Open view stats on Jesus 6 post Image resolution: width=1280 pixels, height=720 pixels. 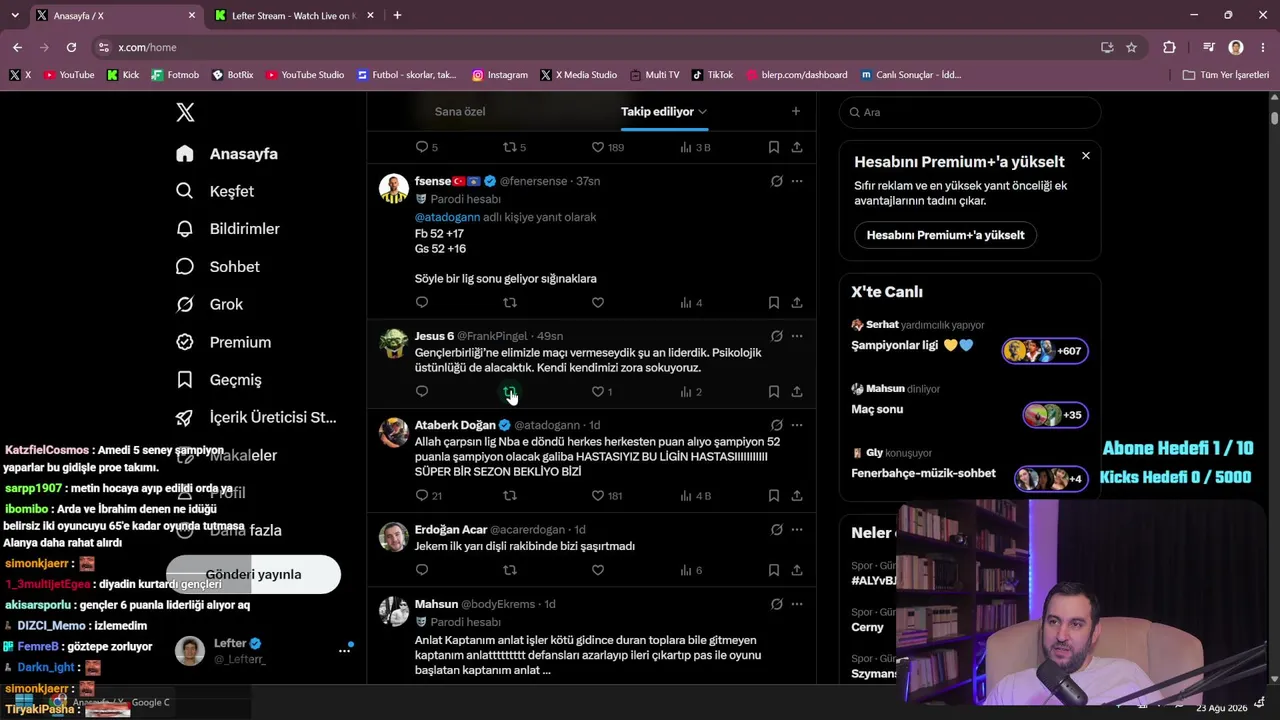point(691,392)
